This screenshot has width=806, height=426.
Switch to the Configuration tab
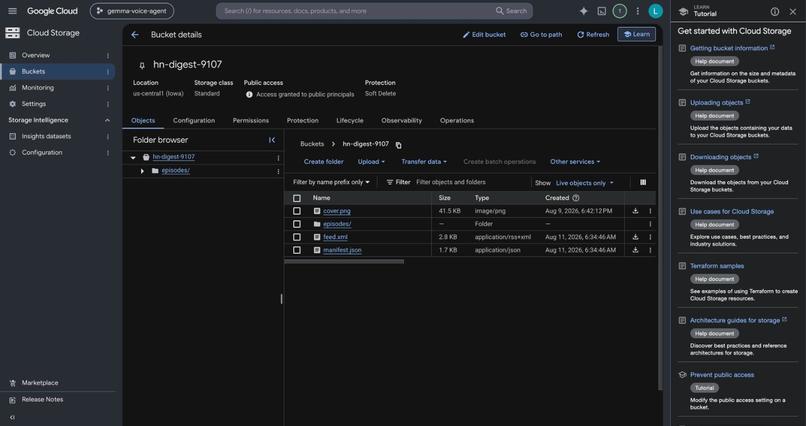click(x=194, y=120)
